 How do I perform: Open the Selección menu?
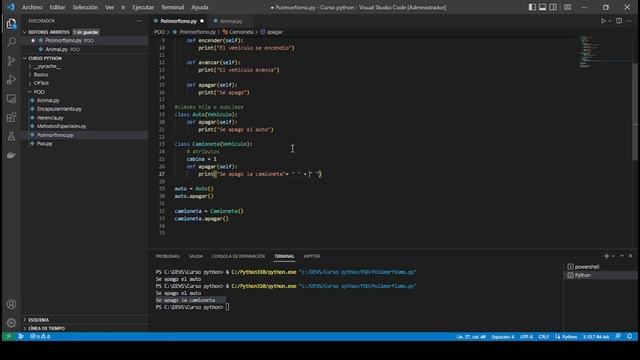85,7
